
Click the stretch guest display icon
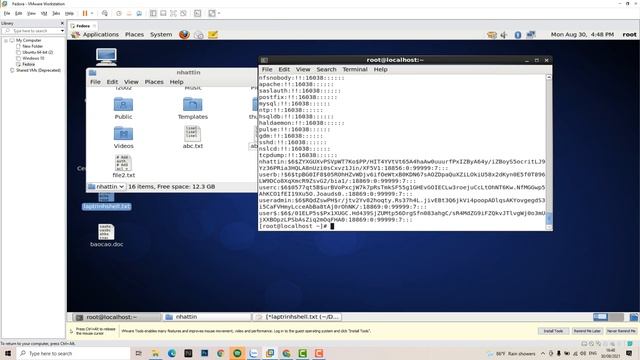point(212,13)
